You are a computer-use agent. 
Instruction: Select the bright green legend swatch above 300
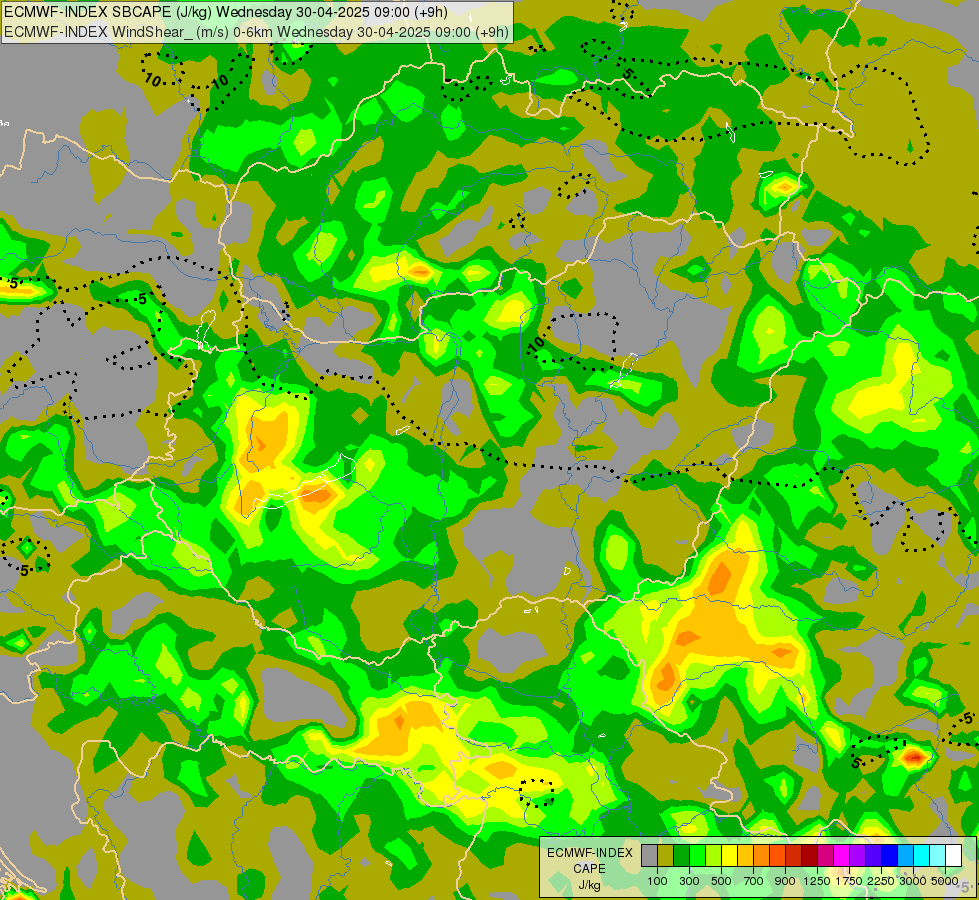point(697,856)
